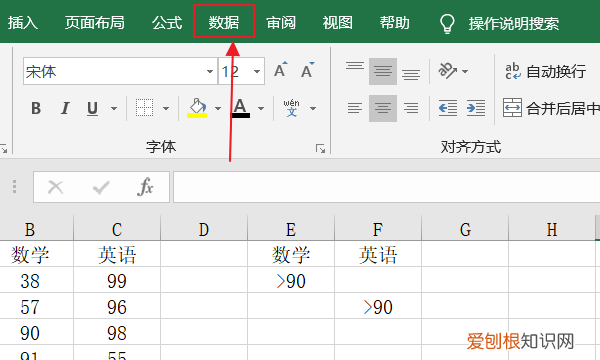
Task: Cancel formula entry with X
Action: tap(56, 187)
